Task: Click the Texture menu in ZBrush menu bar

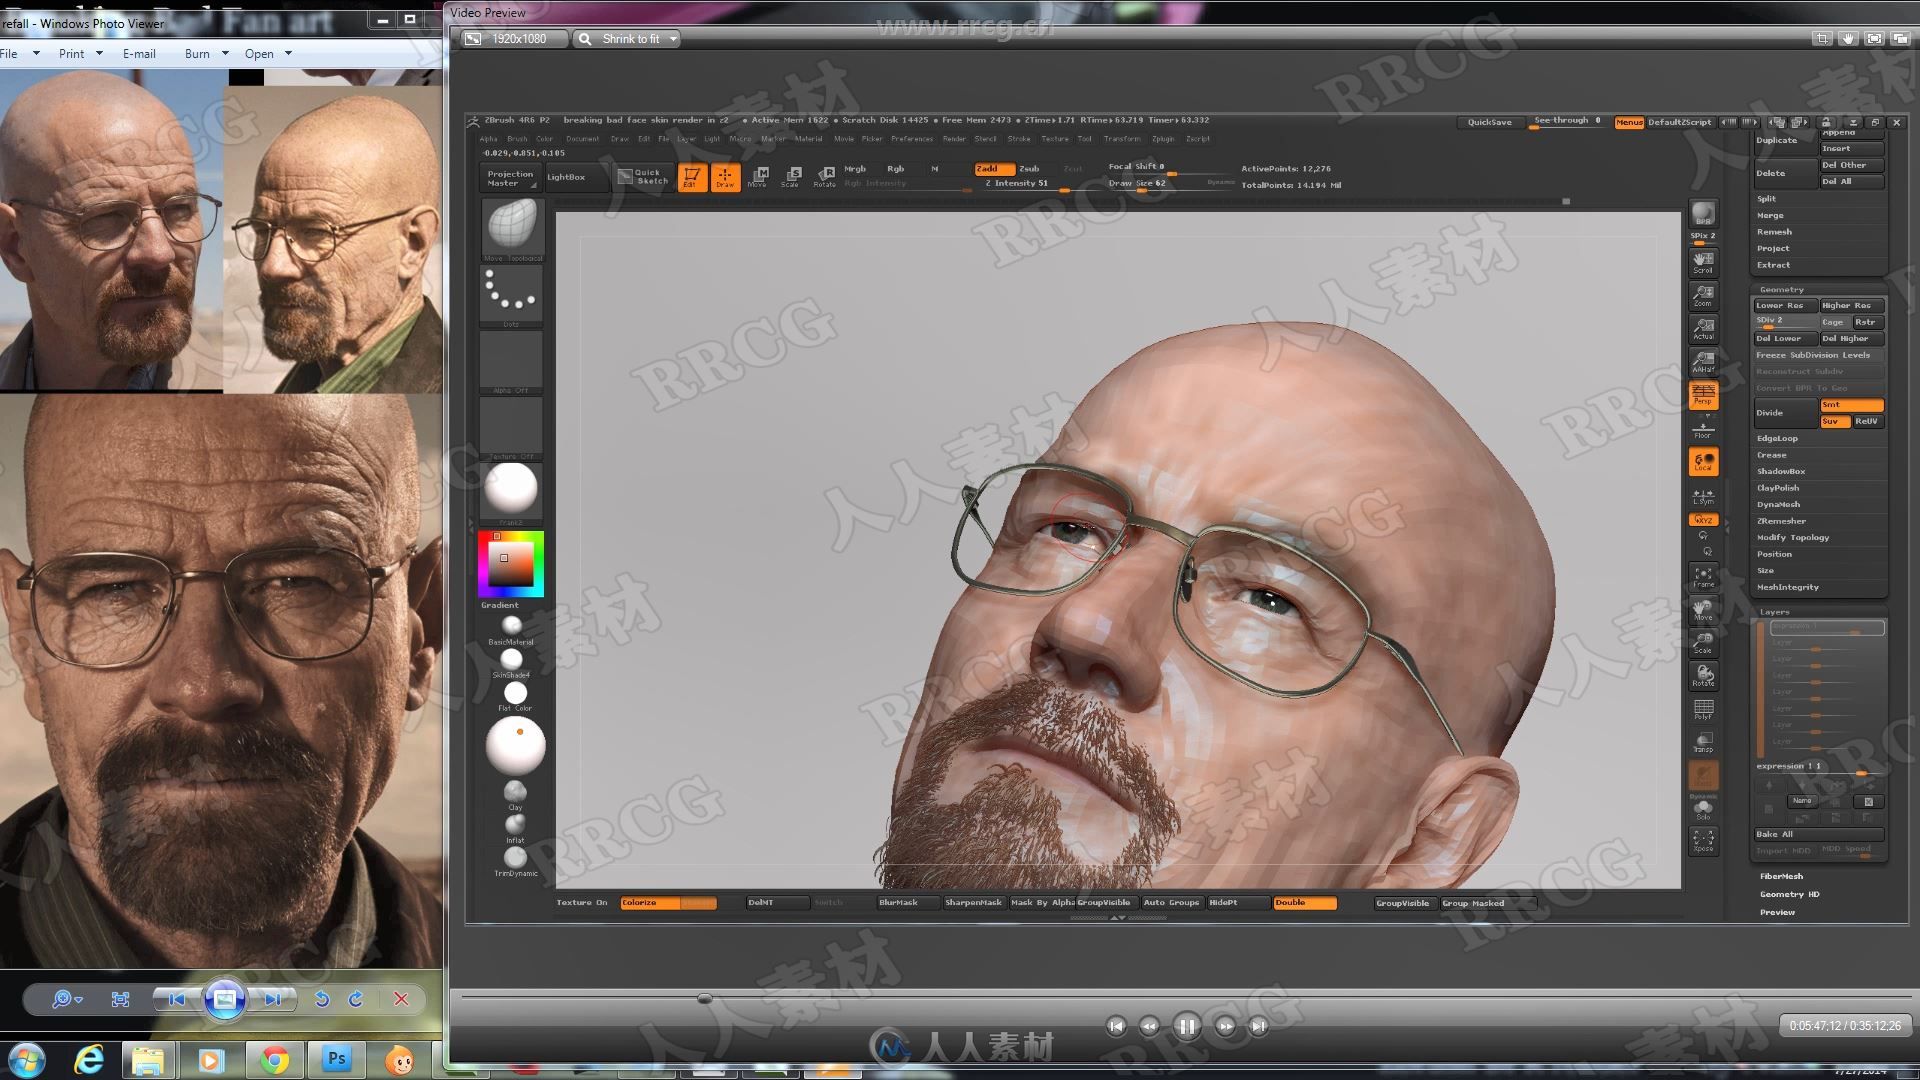Action: pyautogui.click(x=1056, y=138)
